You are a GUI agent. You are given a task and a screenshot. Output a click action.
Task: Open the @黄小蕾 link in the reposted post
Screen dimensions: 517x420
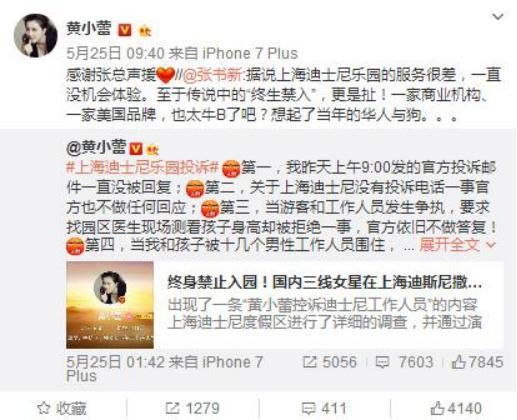tap(96, 147)
